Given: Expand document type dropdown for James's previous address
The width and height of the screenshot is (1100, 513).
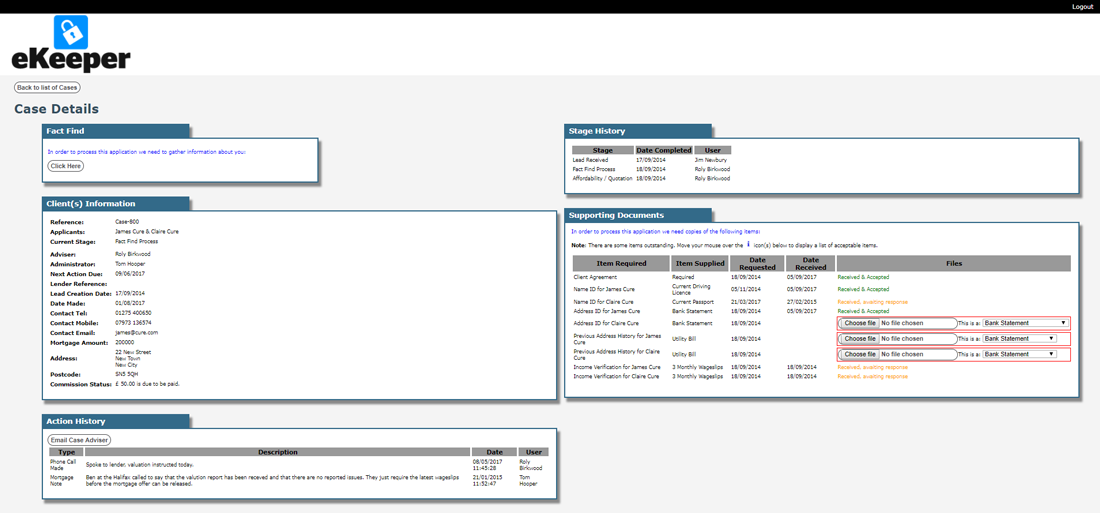Looking at the screenshot, I should pyautogui.click(x=1019, y=339).
